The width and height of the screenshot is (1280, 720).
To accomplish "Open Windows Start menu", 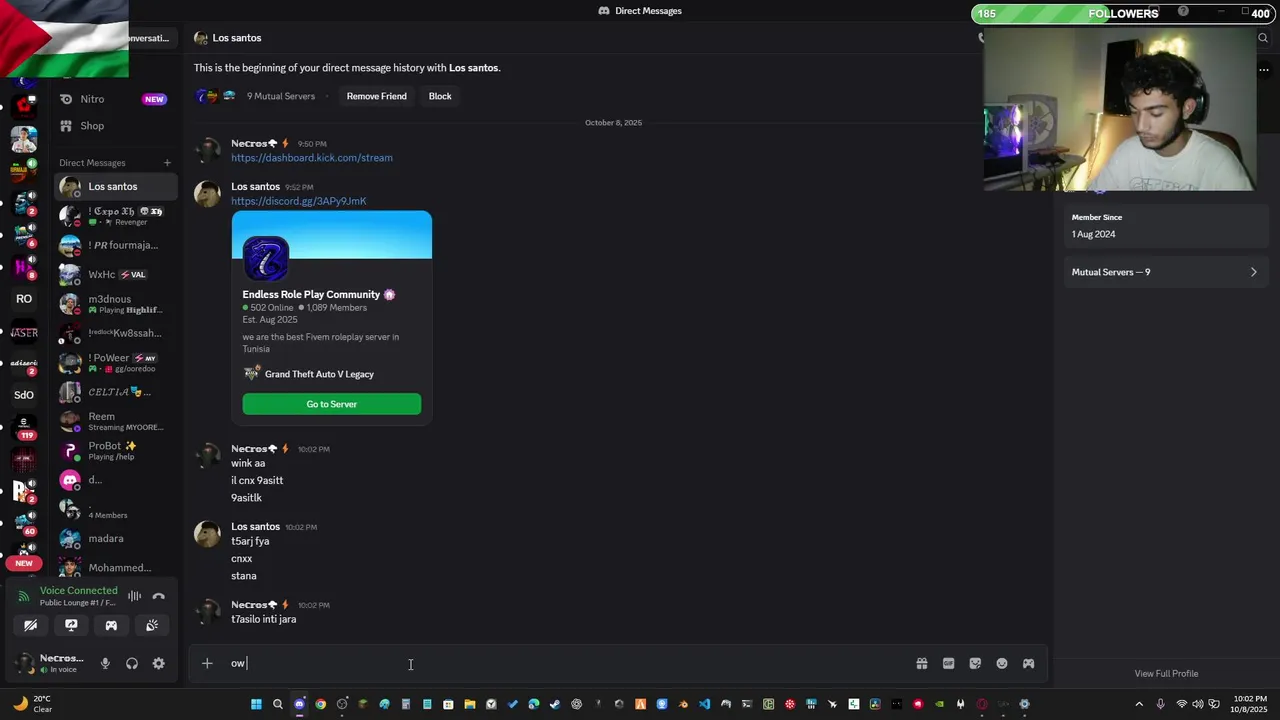I will (x=256, y=704).
